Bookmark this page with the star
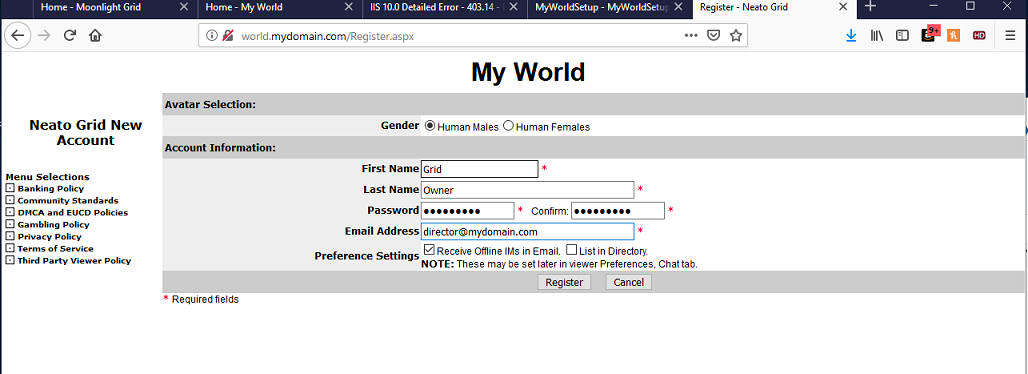The image size is (1028, 374). tap(736, 36)
